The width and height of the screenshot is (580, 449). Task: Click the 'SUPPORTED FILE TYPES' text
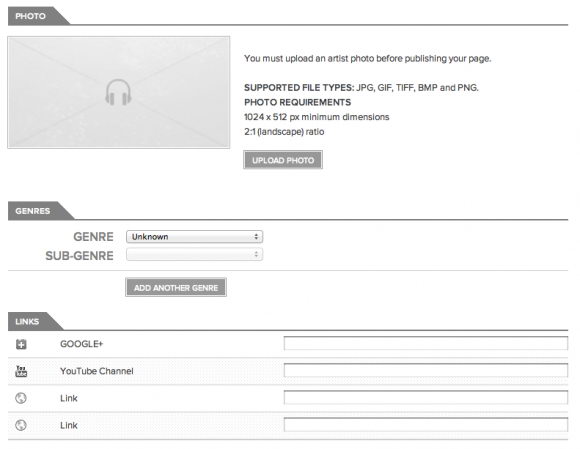[x=299, y=88]
